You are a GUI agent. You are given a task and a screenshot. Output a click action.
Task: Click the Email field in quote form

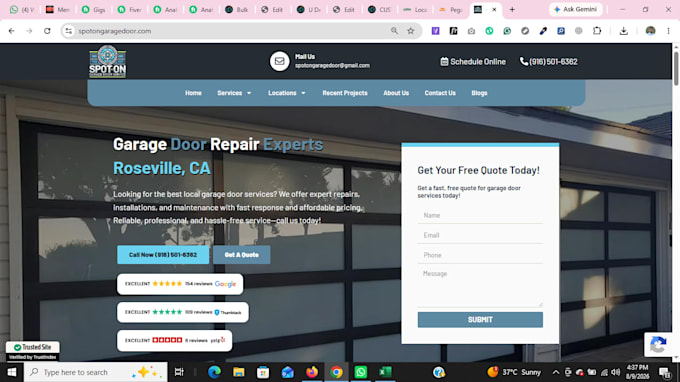[480, 235]
